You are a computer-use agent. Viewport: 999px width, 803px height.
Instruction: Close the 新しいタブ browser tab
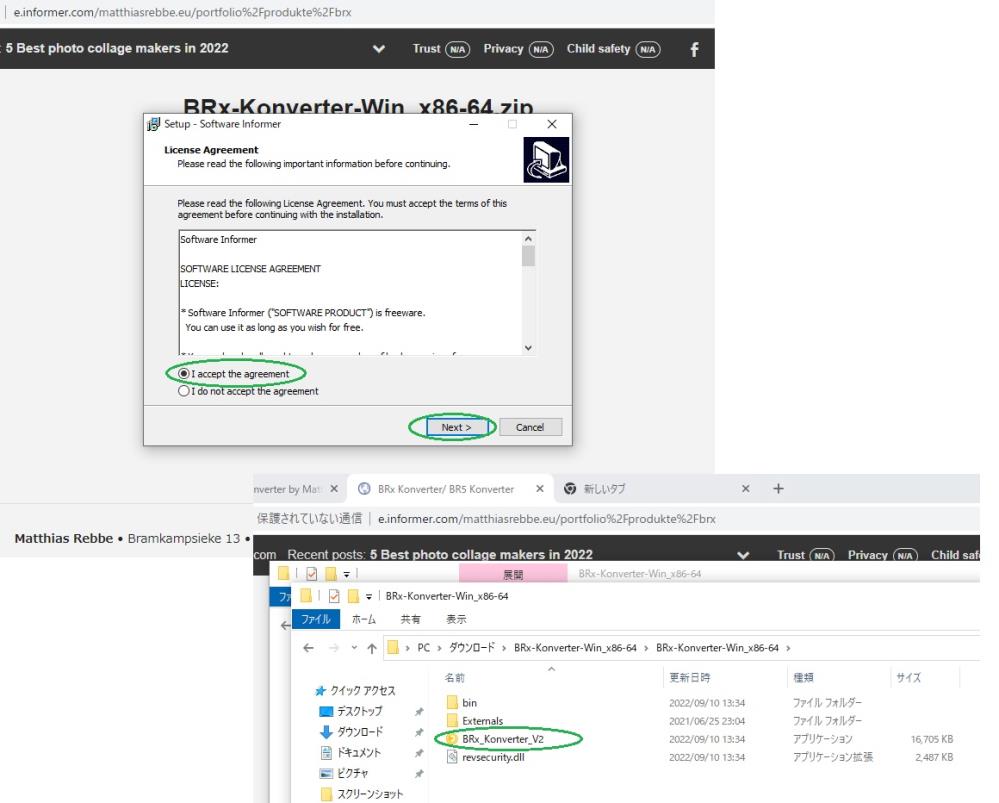click(745, 489)
